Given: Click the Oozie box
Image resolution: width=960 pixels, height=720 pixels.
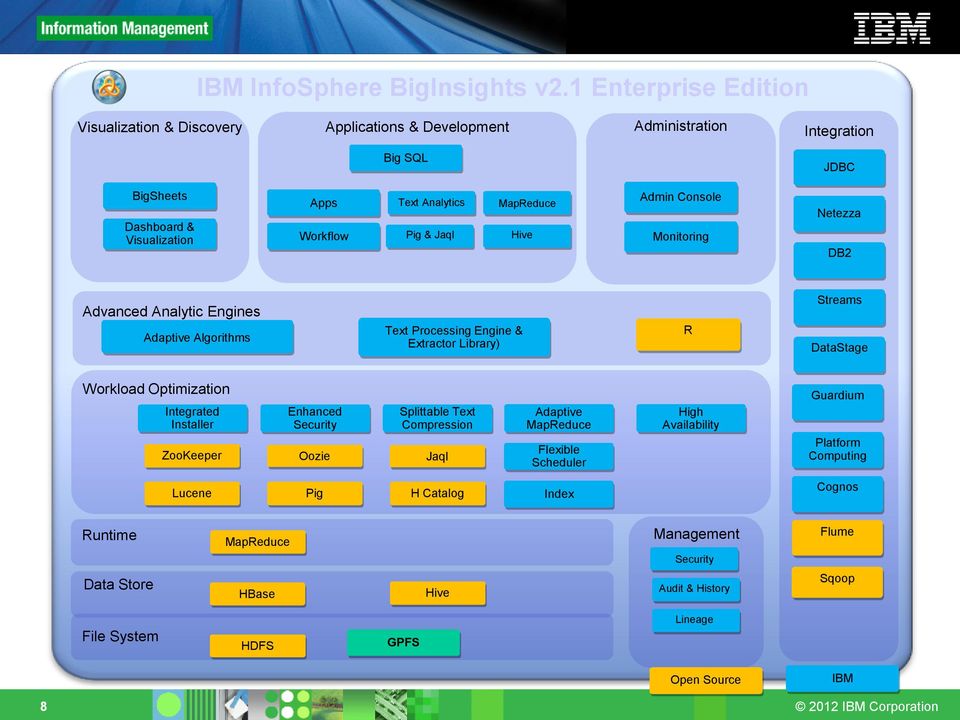Looking at the screenshot, I should click(x=315, y=457).
